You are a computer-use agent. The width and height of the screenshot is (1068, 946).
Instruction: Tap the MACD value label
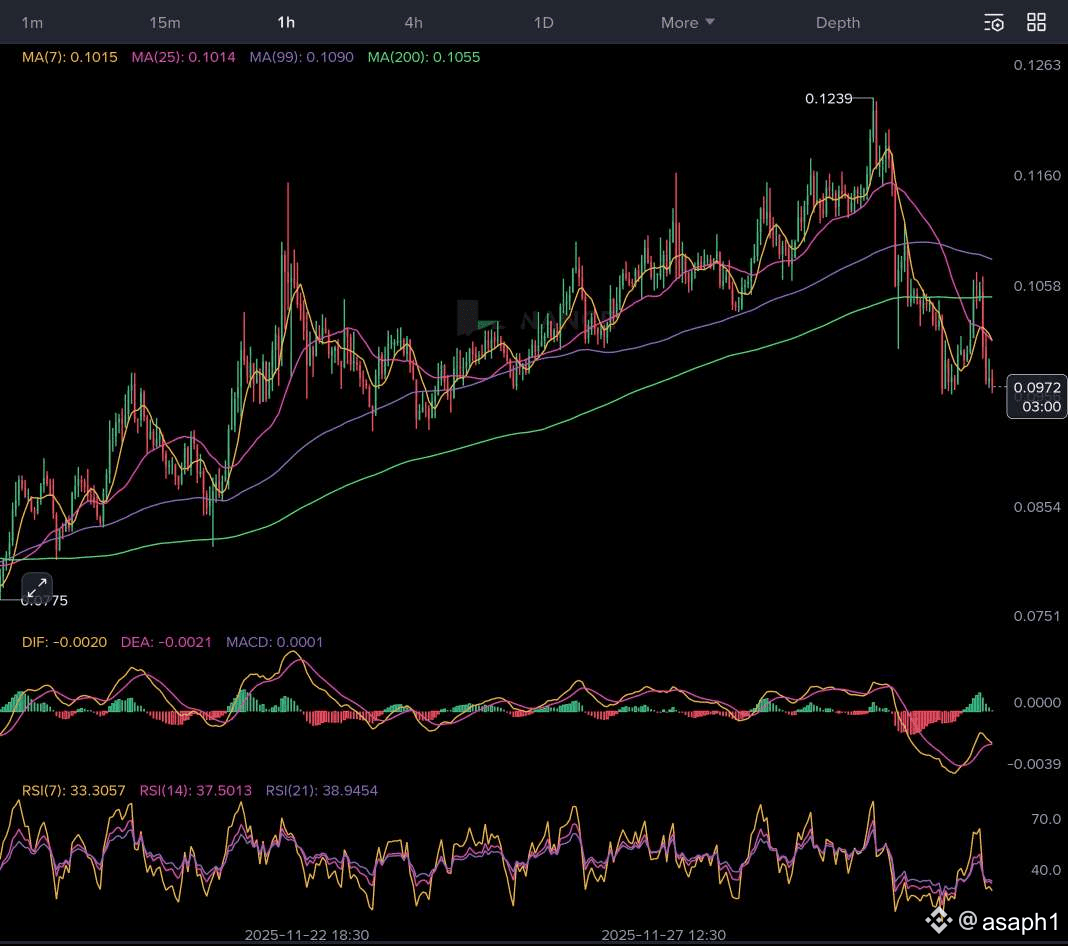click(275, 641)
